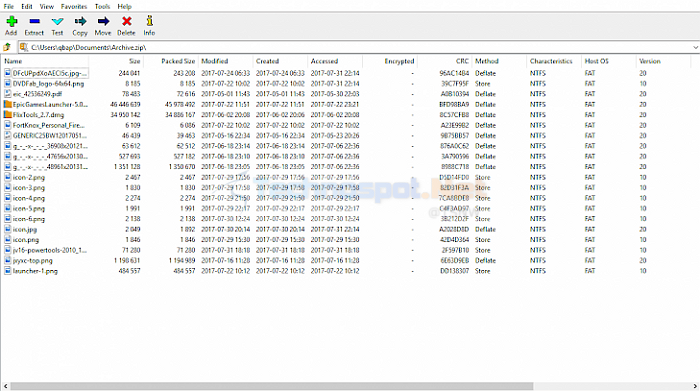
Task: Open the File menu
Action: (8, 7)
